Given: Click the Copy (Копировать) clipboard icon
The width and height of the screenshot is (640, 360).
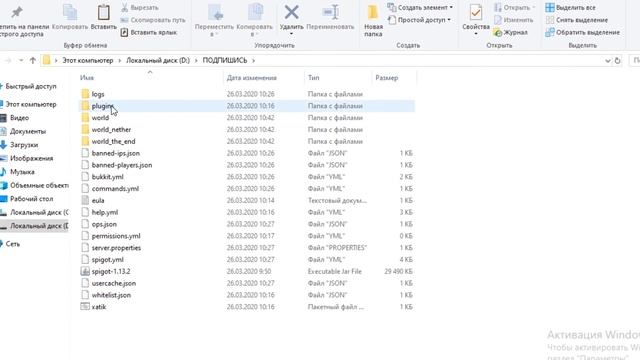Looking at the screenshot, I should point(70,12).
